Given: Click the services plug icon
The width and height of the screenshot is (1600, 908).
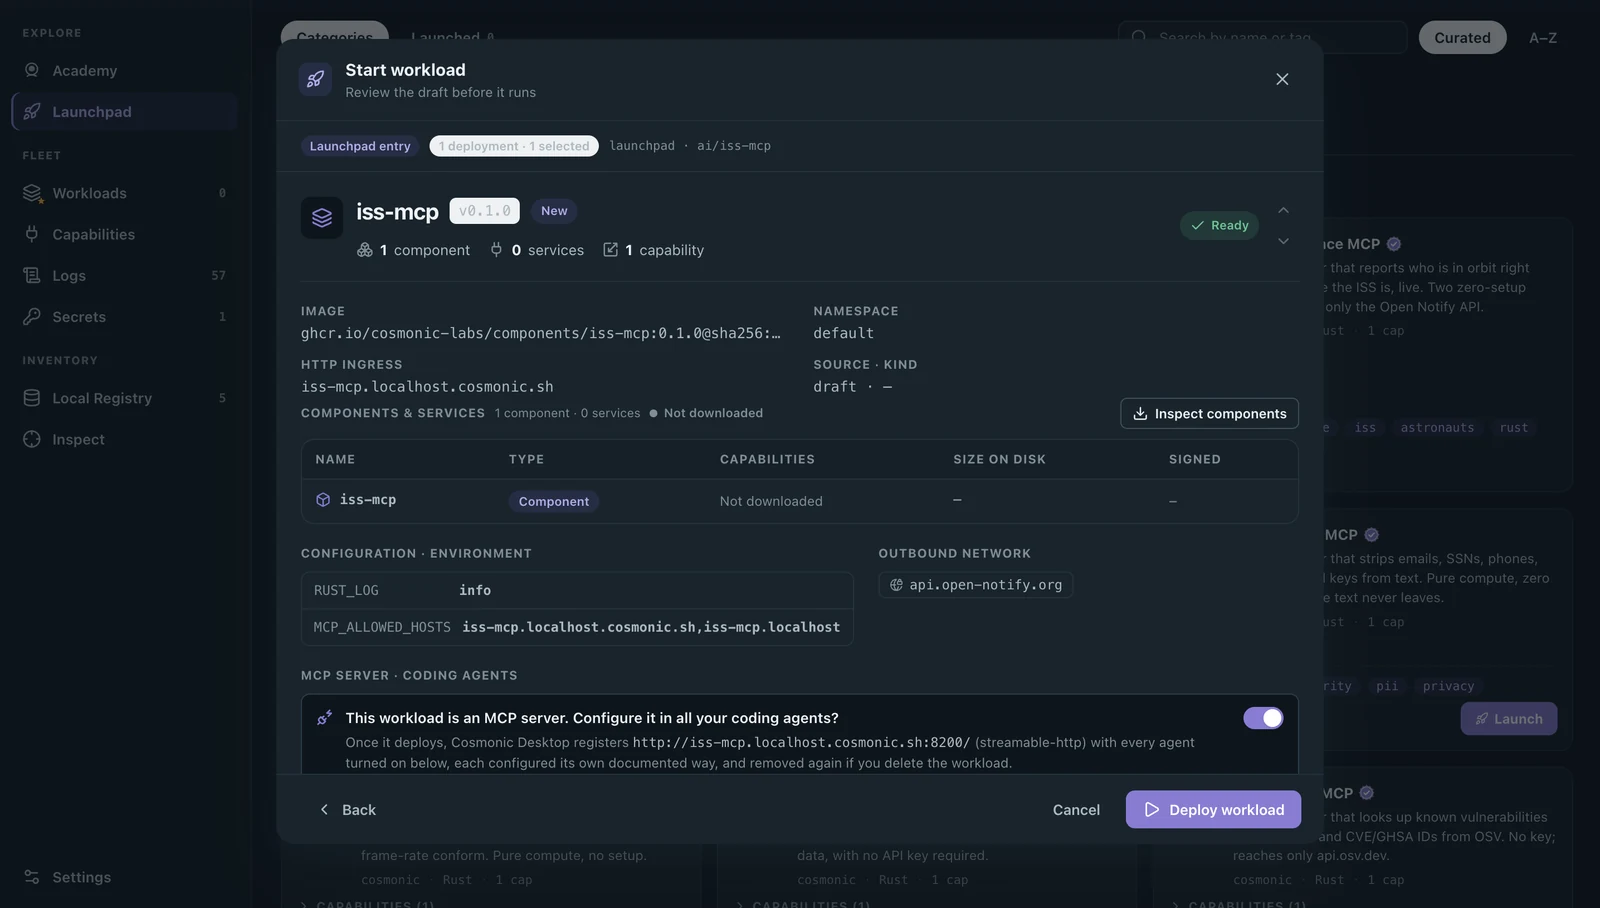Looking at the screenshot, I should 496,250.
